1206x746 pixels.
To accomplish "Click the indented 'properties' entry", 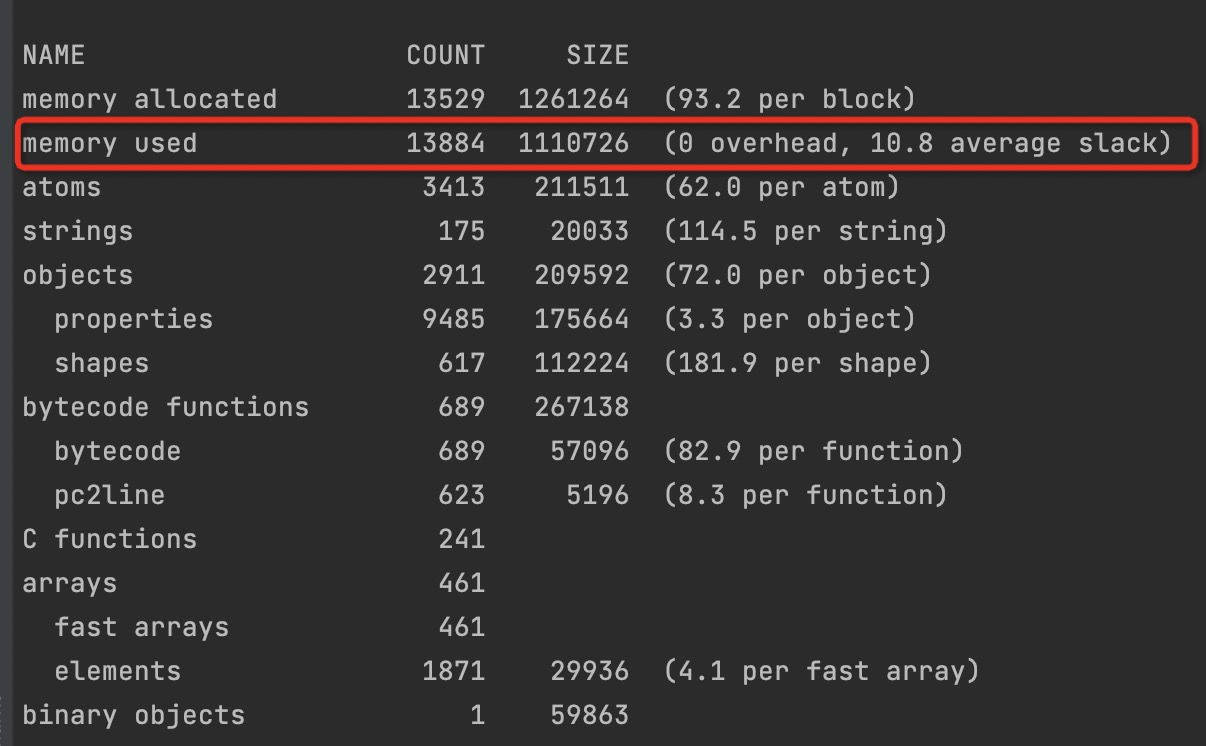I will point(133,319).
